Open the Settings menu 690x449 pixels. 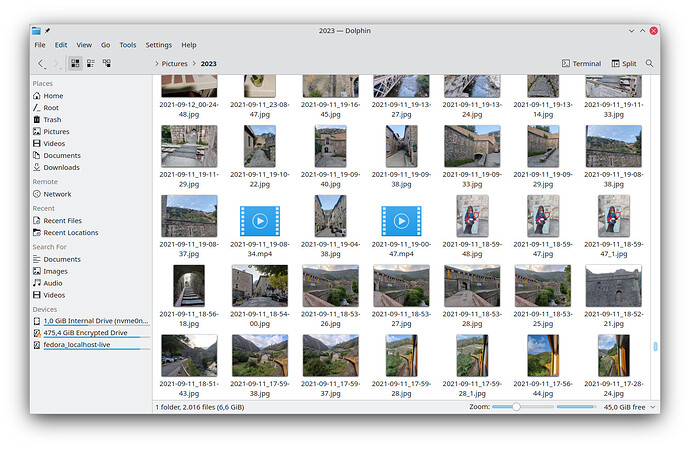coord(159,45)
